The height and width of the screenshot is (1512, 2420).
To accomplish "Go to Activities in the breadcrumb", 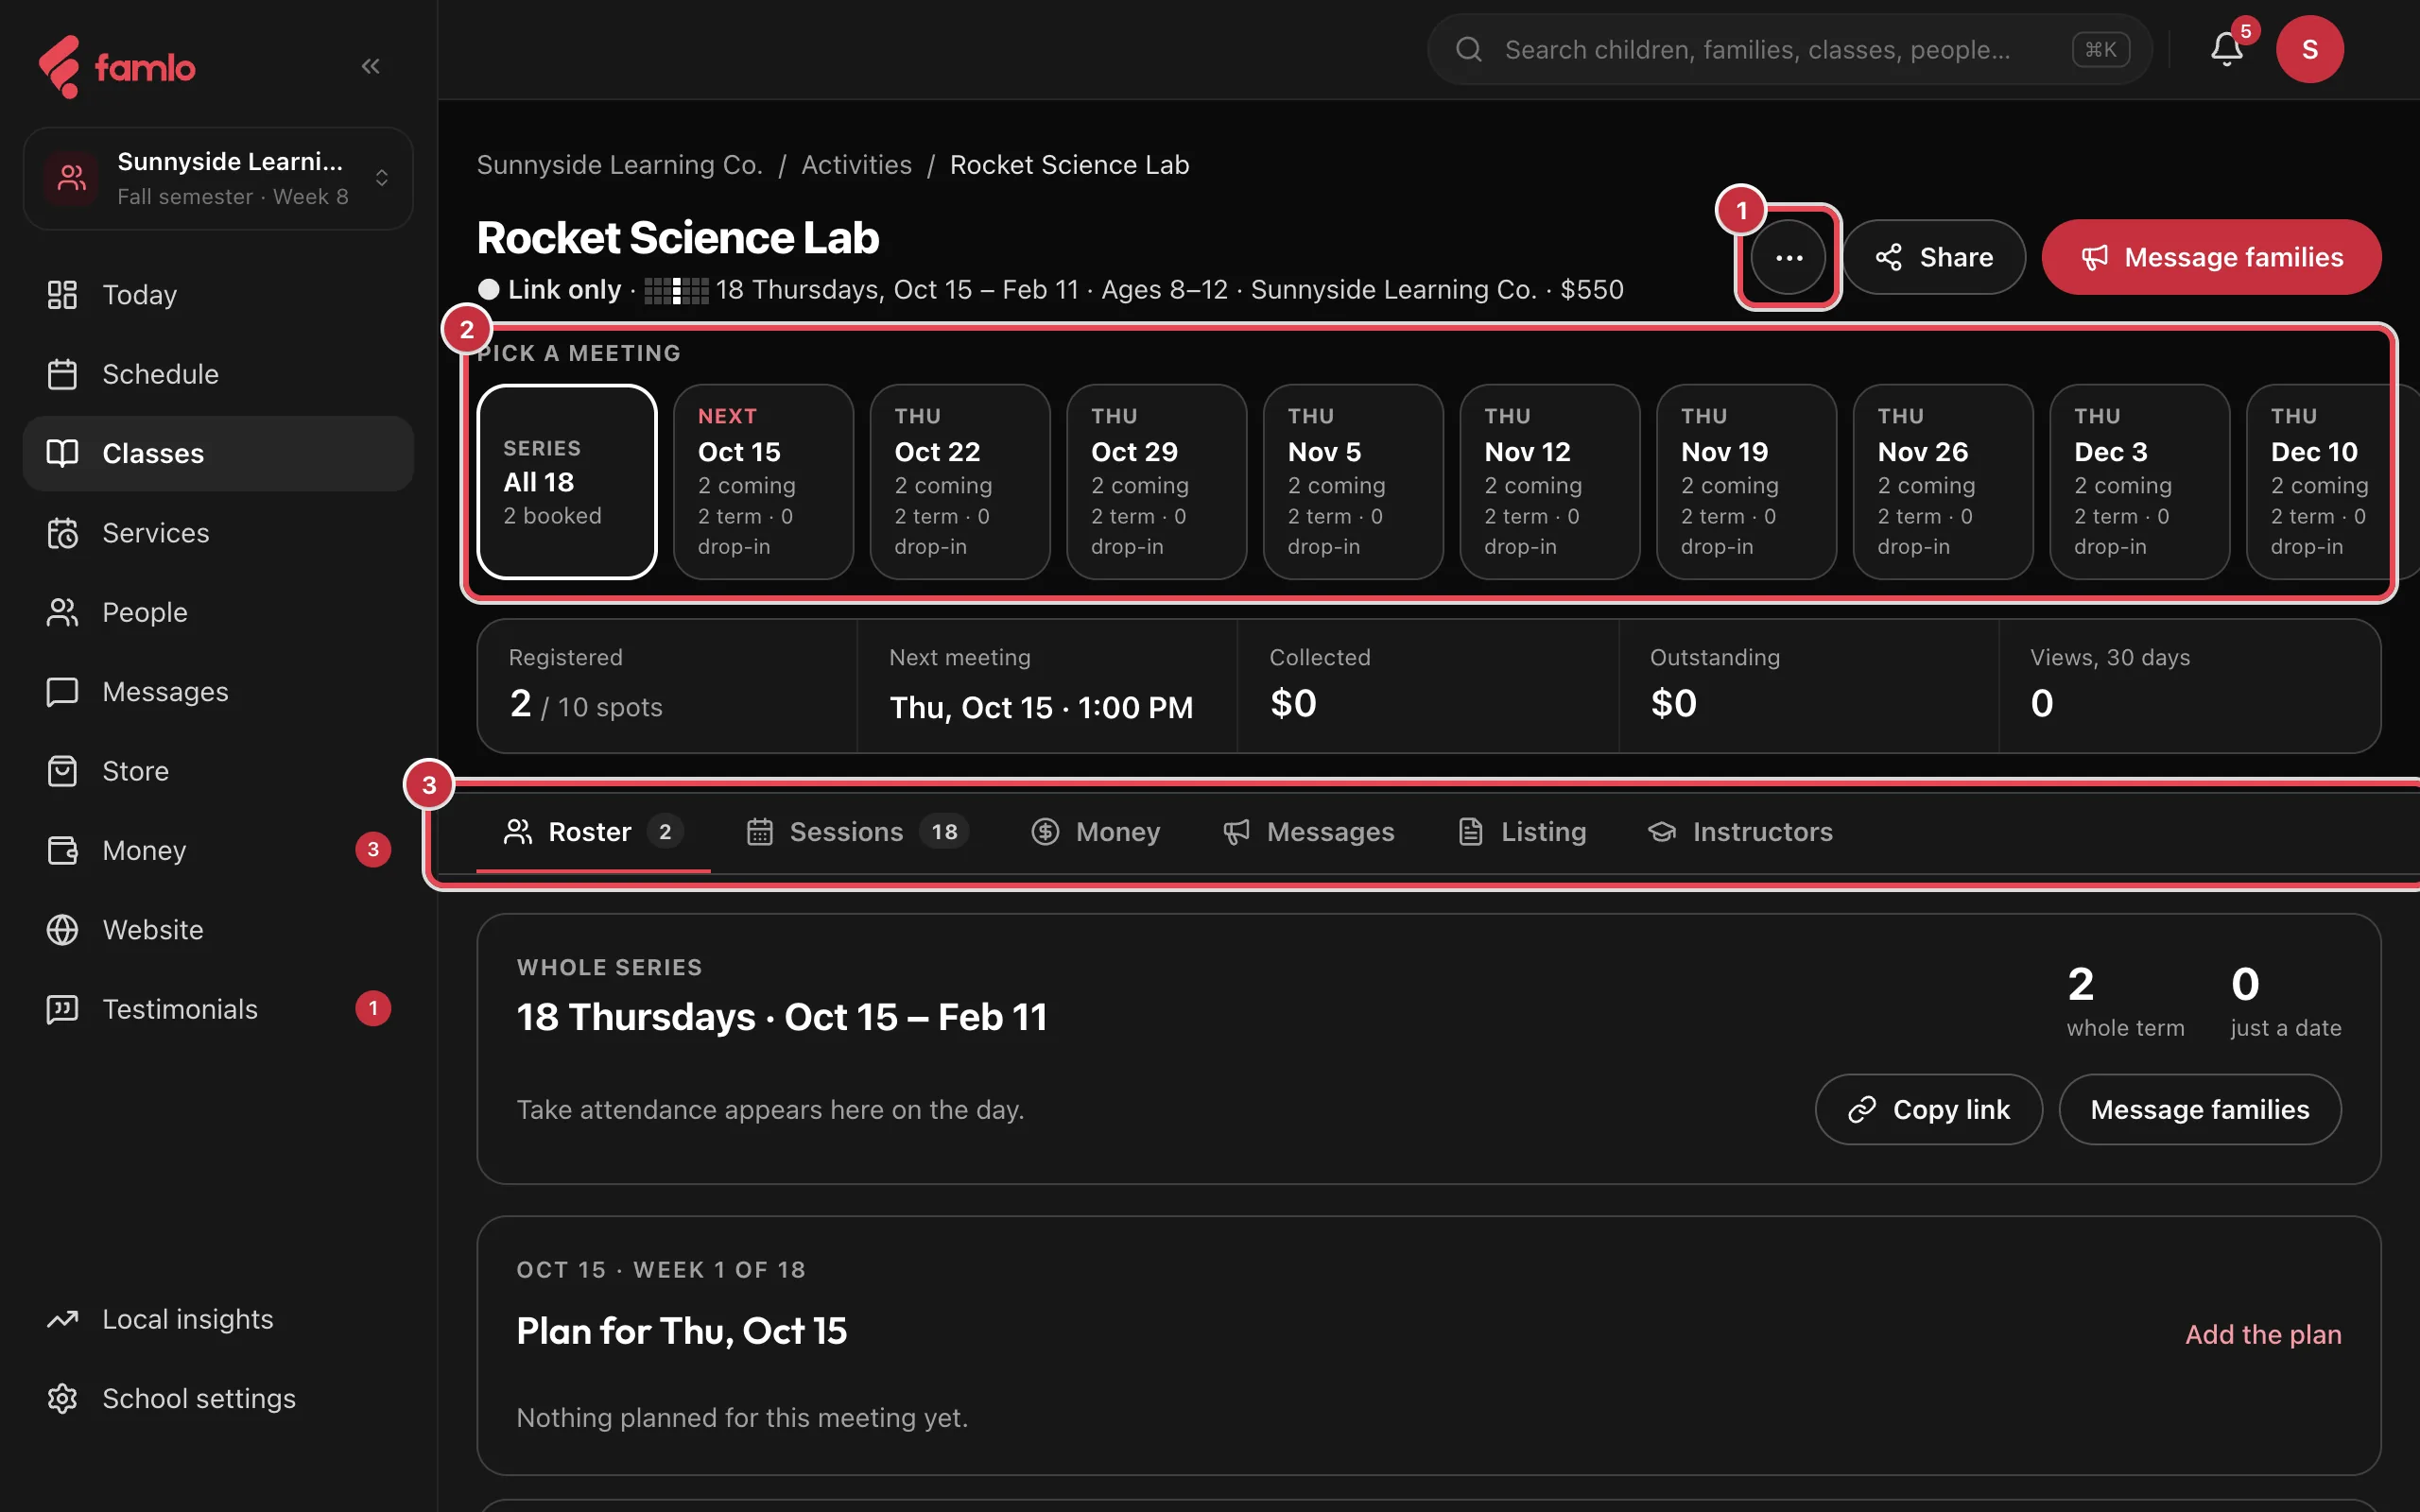I will click(857, 165).
